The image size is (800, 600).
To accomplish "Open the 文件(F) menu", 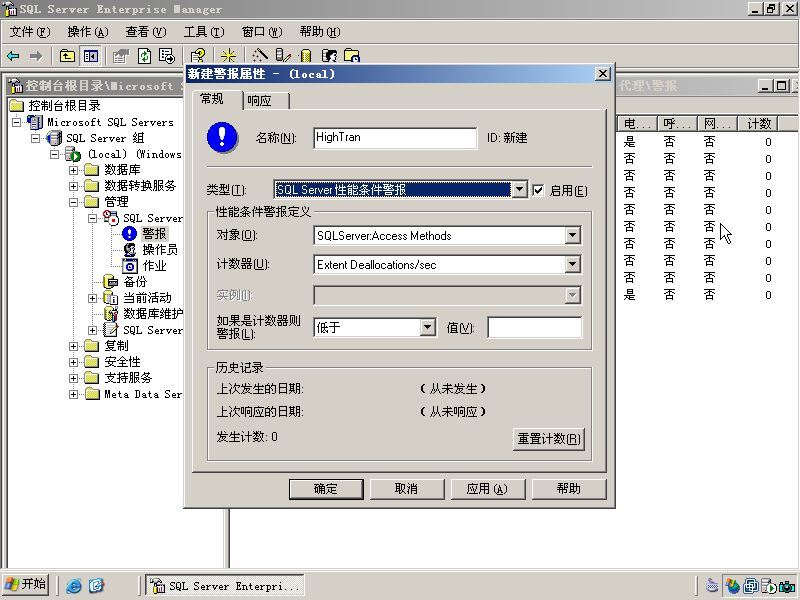I will 30,32.
